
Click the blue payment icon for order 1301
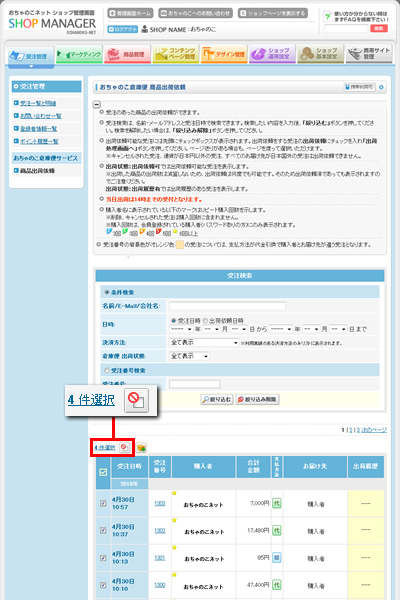[x=276, y=558]
